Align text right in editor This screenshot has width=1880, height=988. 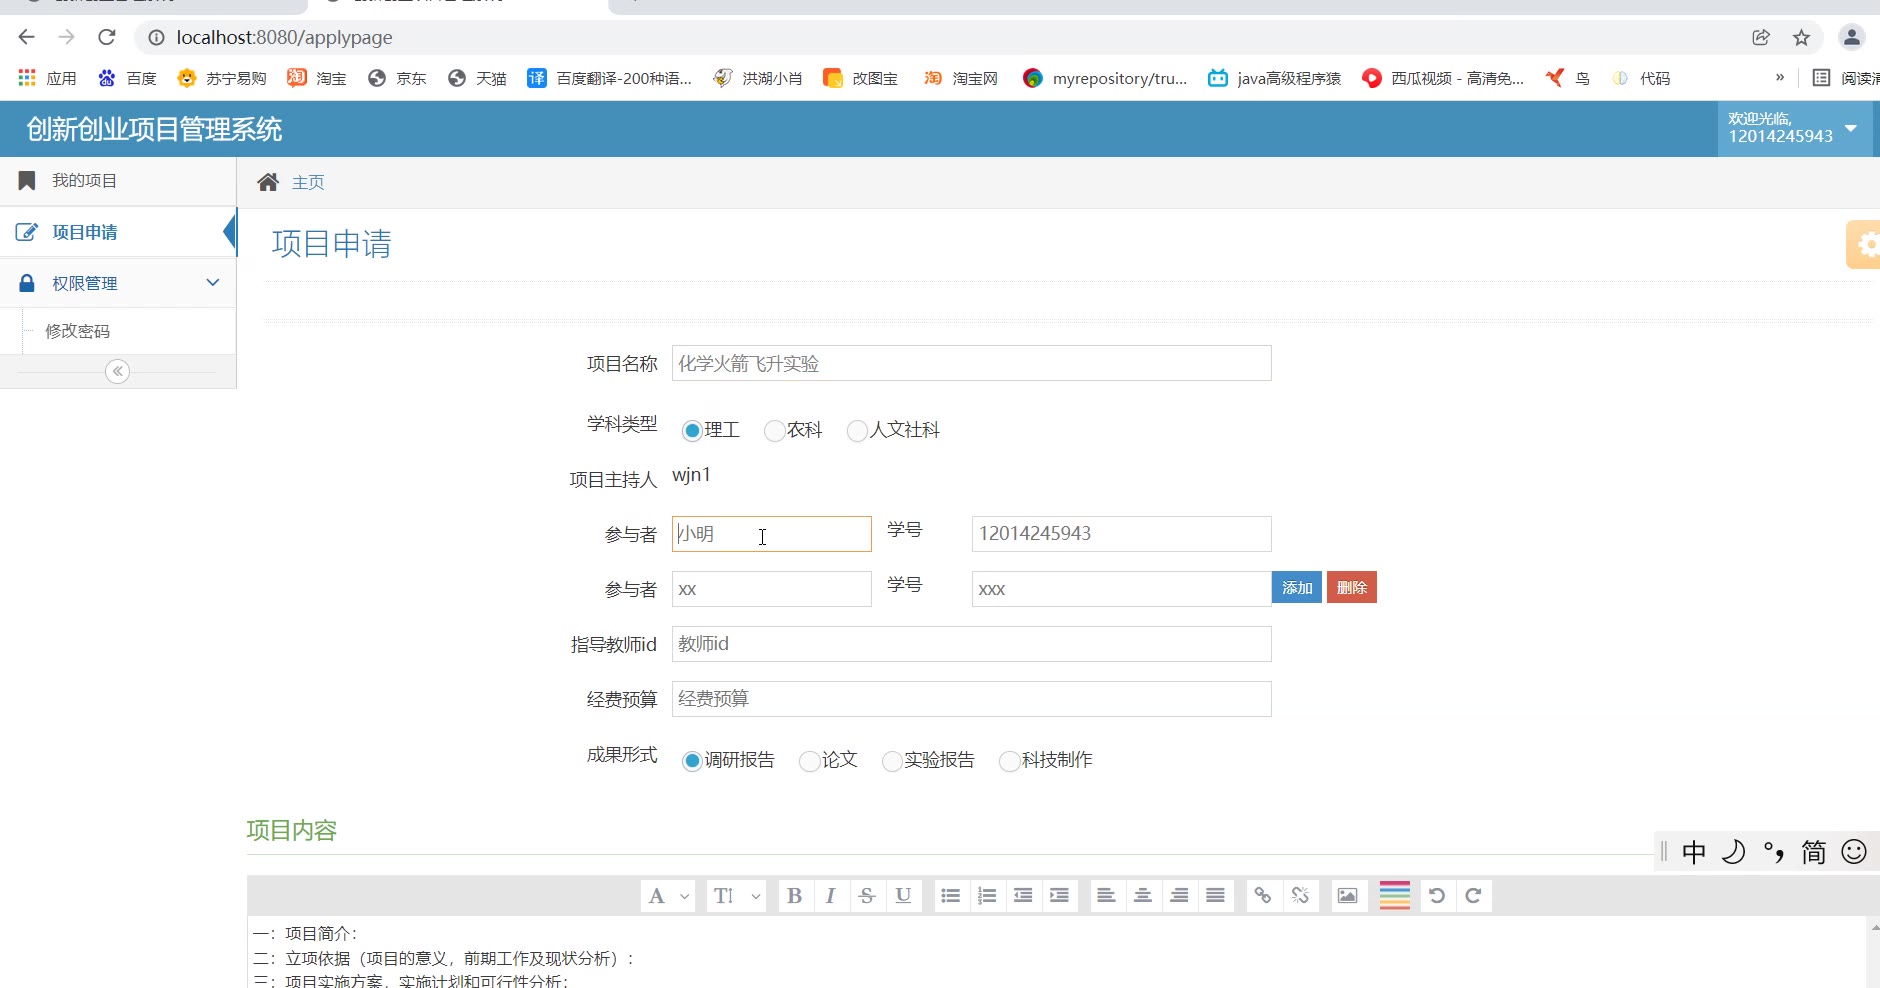click(x=1180, y=896)
